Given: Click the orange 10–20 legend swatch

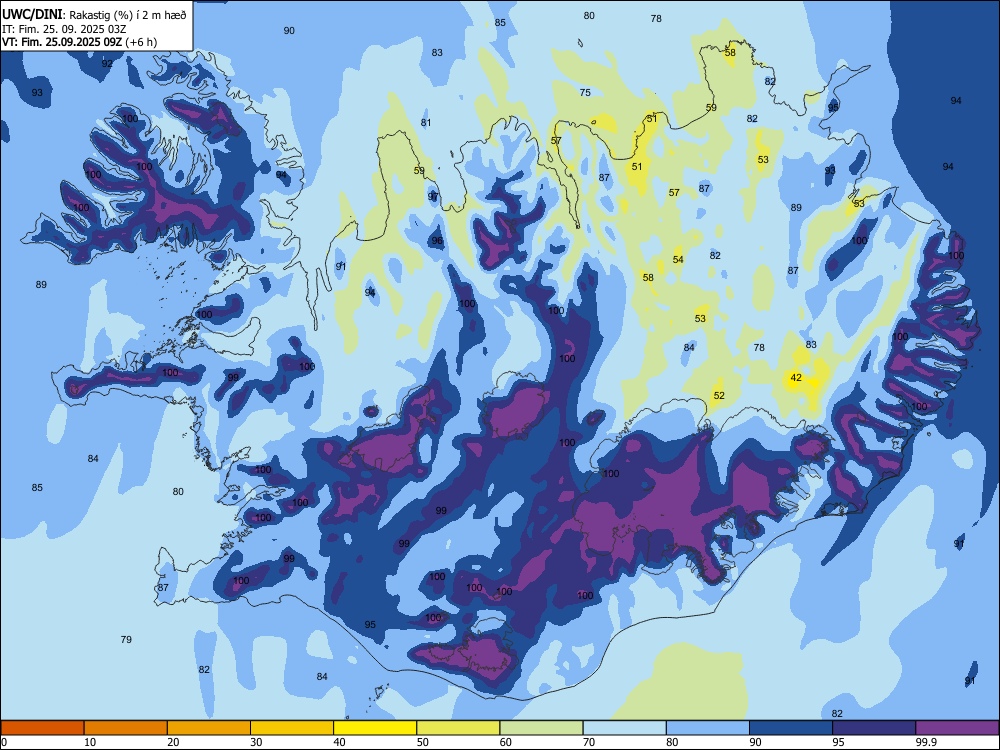Looking at the screenshot, I should (126, 728).
